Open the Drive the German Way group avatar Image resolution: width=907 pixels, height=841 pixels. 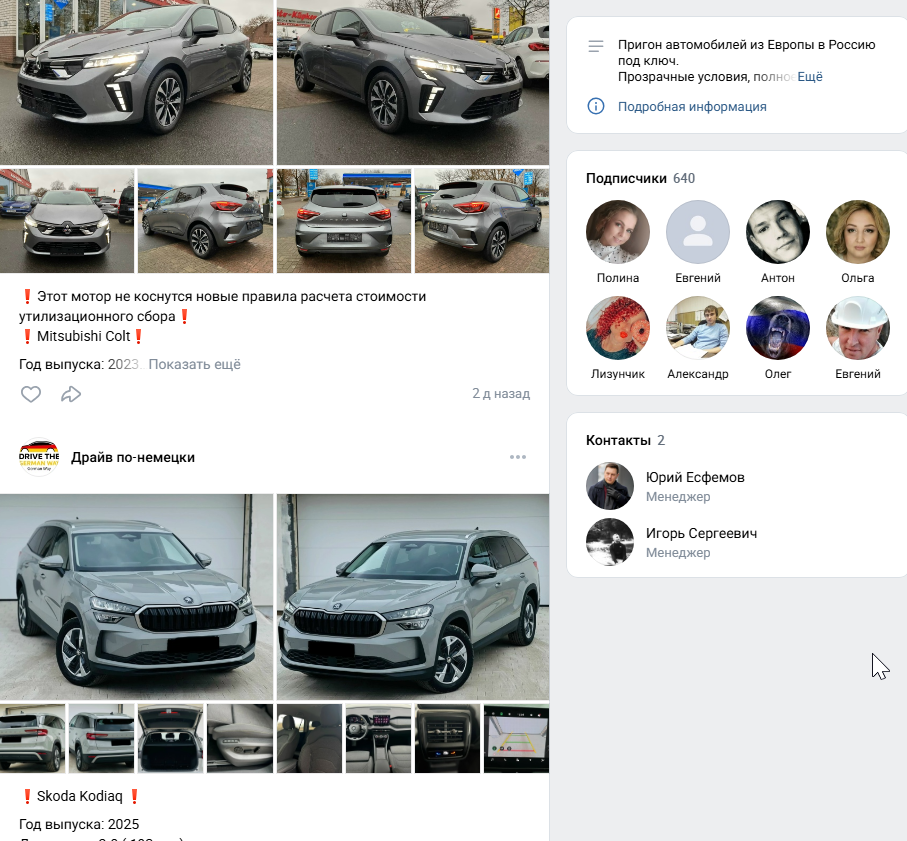click(x=39, y=457)
